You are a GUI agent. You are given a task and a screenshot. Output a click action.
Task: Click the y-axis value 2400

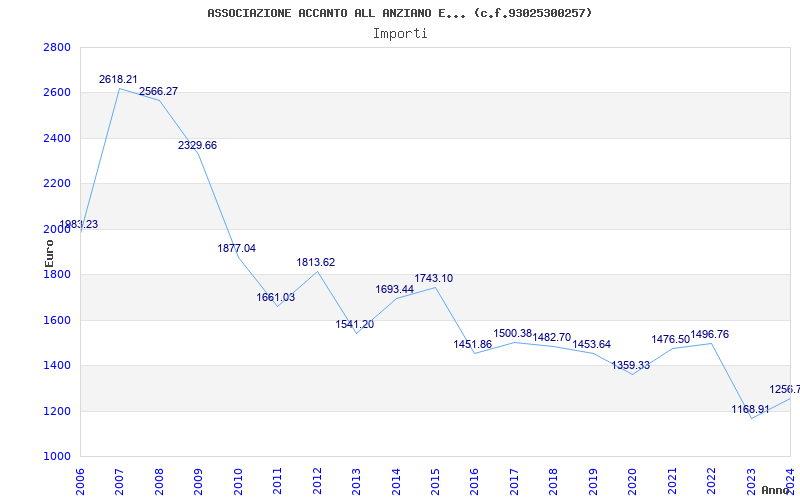58,138
